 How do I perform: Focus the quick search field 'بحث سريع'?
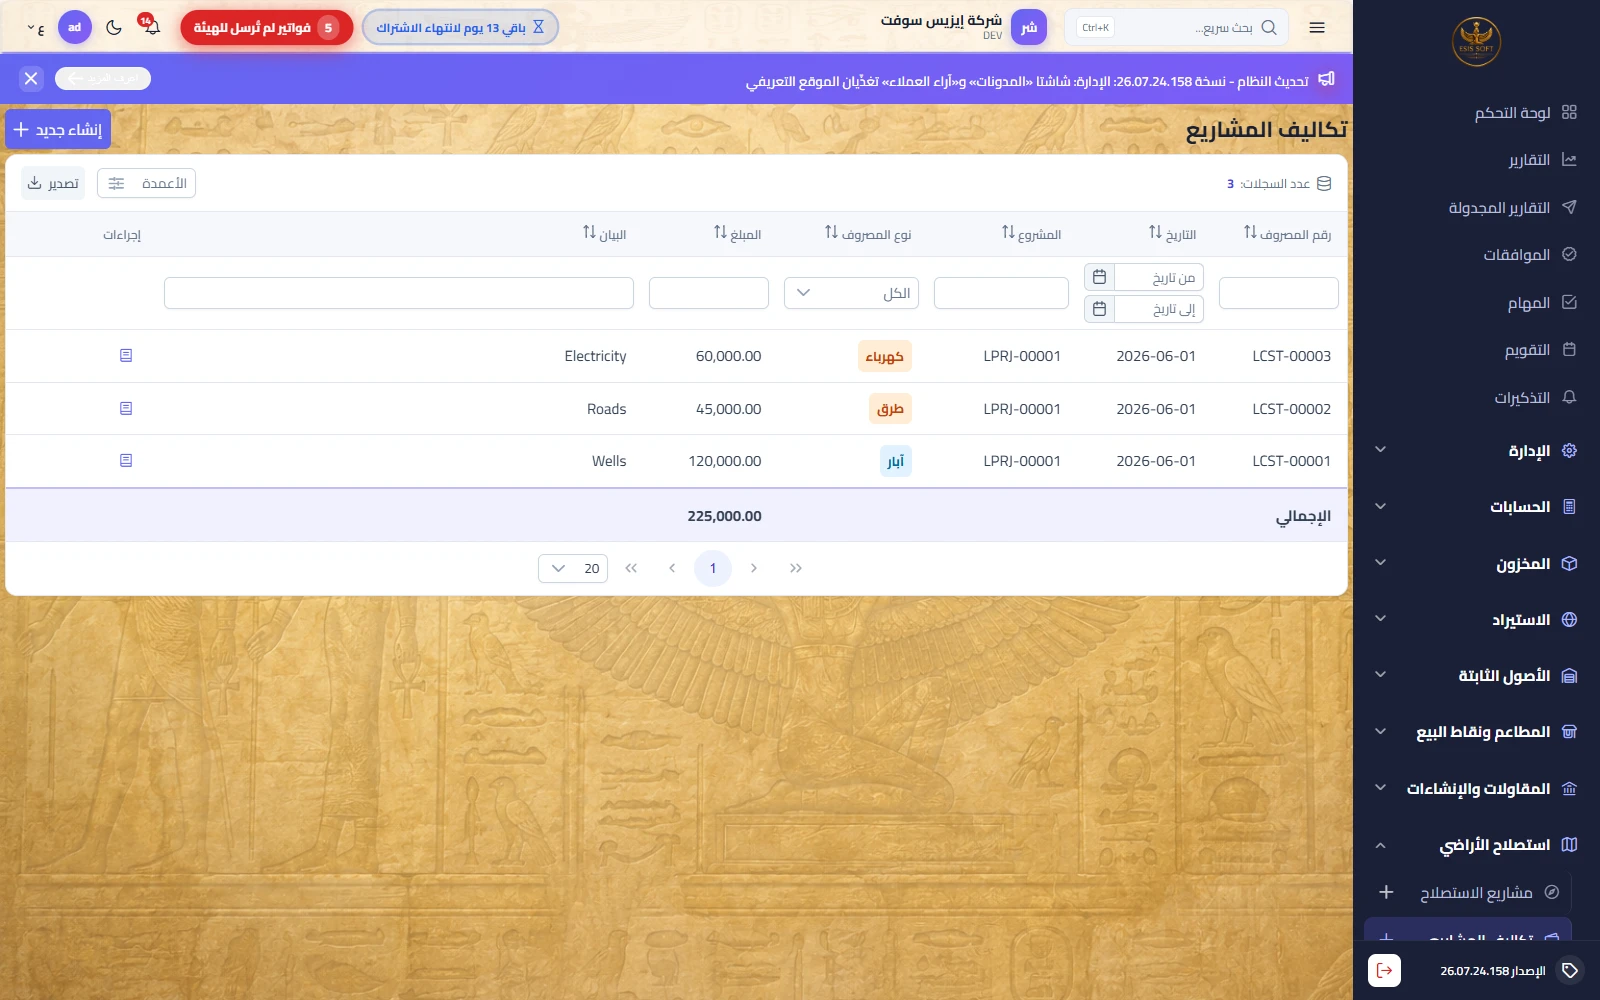coord(1177,27)
